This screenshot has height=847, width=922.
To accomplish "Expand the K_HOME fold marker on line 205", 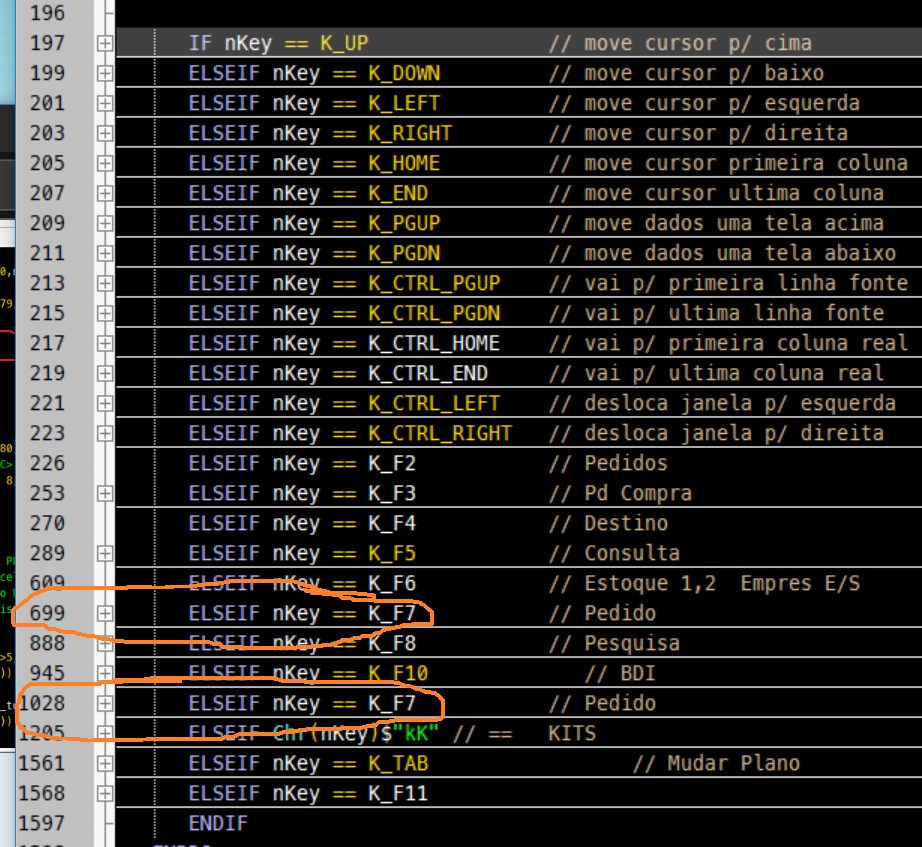I will (x=104, y=163).
